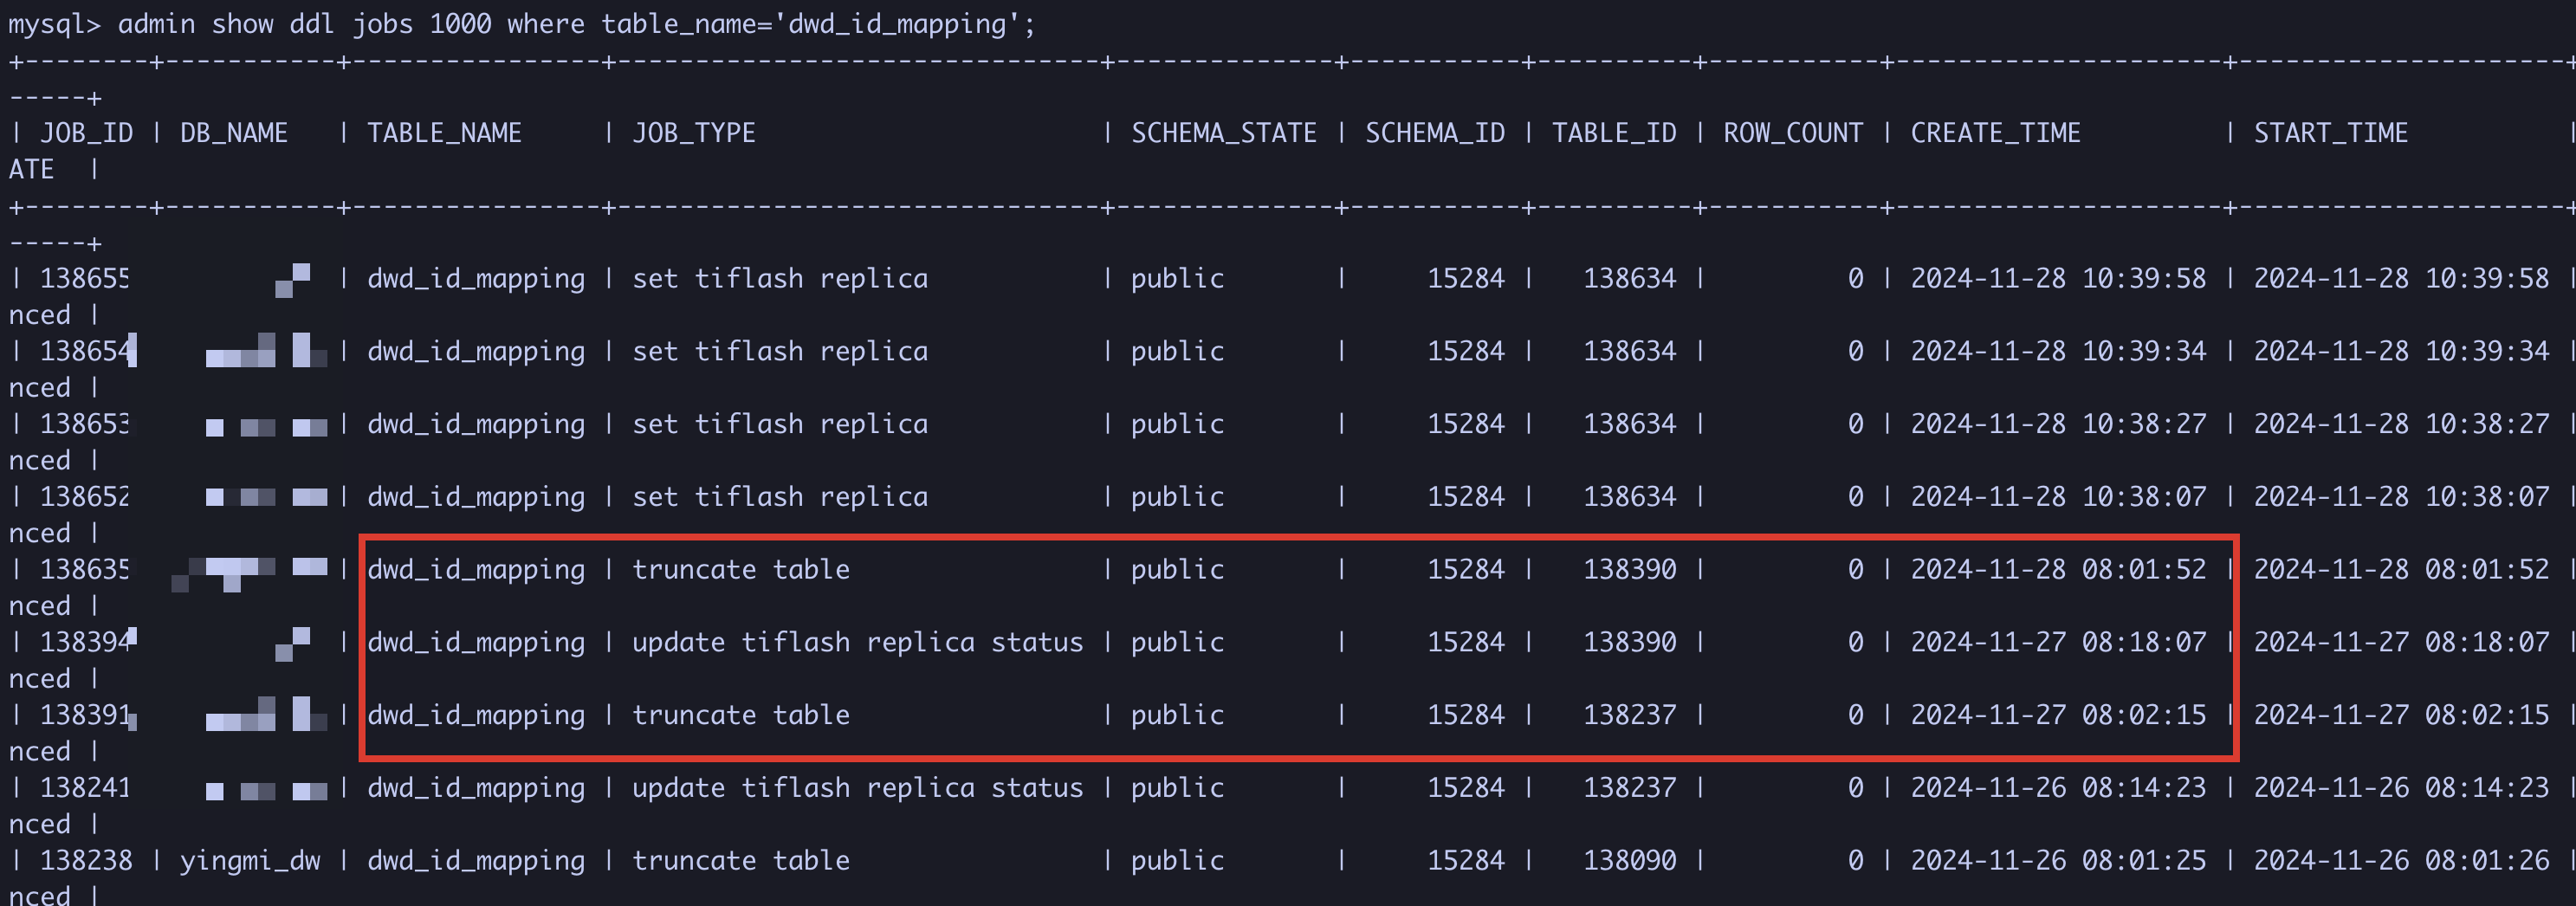Click create time 2024-11-28 10:38:27
The height and width of the screenshot is (906, 2576).
(2058, 424)
